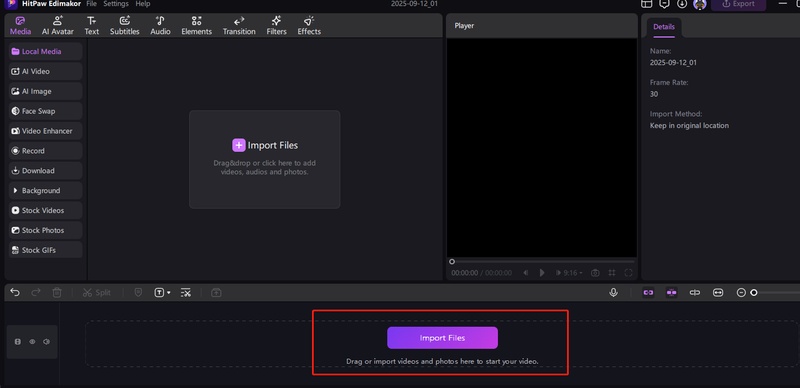Toggle the main track magnet link
The image size is (800, 388).
tap(648, 293)
